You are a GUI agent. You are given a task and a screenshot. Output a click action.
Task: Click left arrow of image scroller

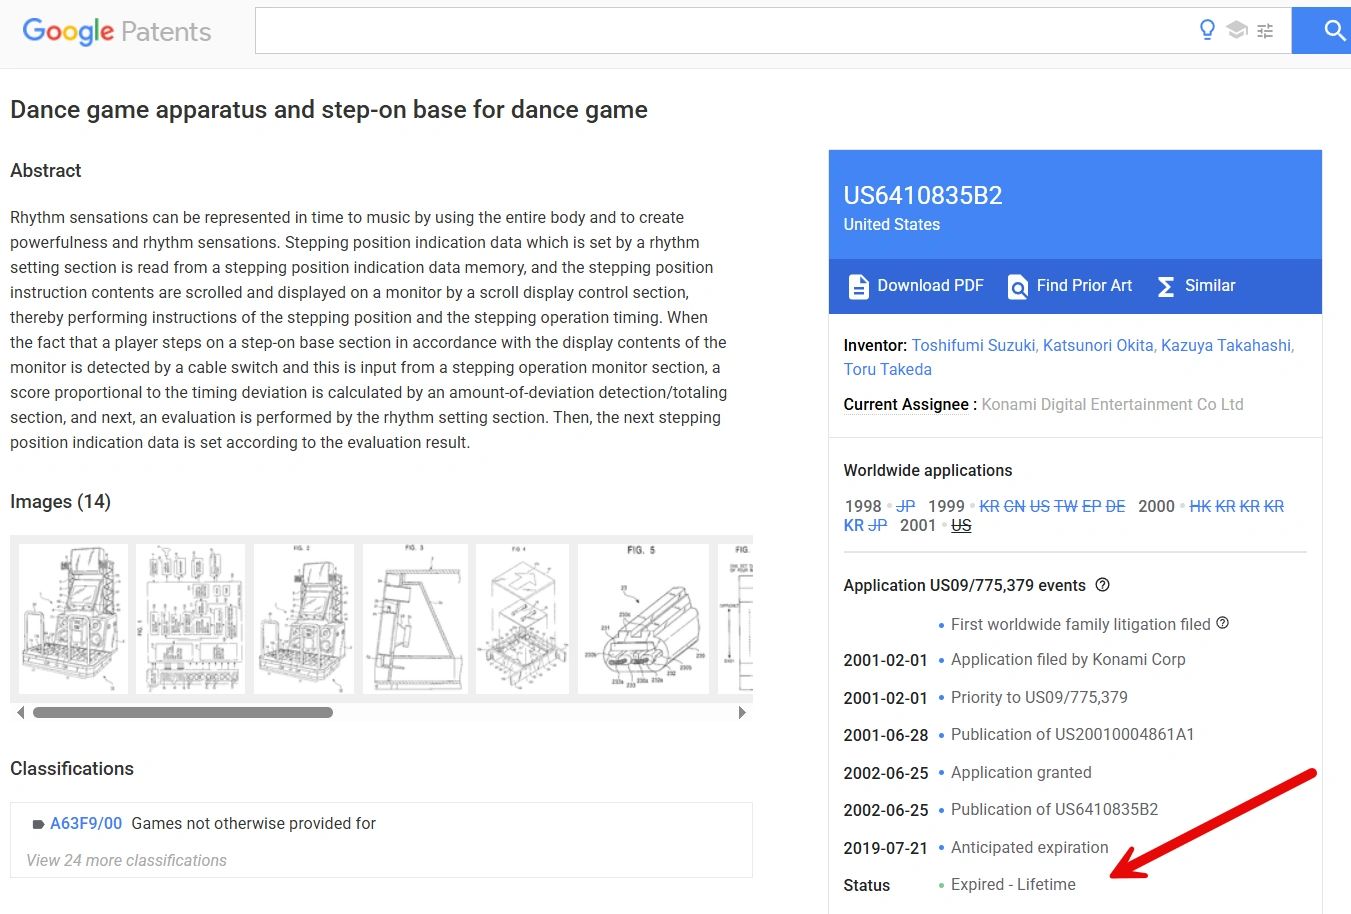pyautogui.click(x=21, y=713)
